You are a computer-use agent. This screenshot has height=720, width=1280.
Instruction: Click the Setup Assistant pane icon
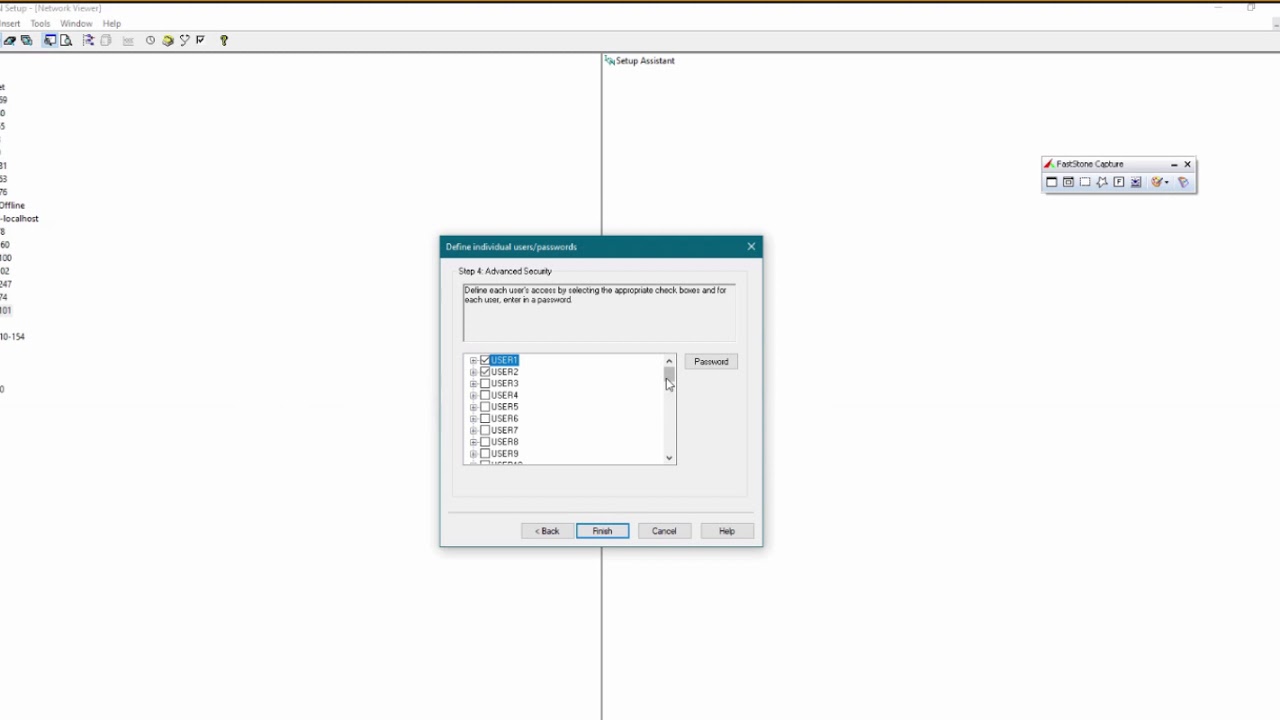(x=609, y=61)
